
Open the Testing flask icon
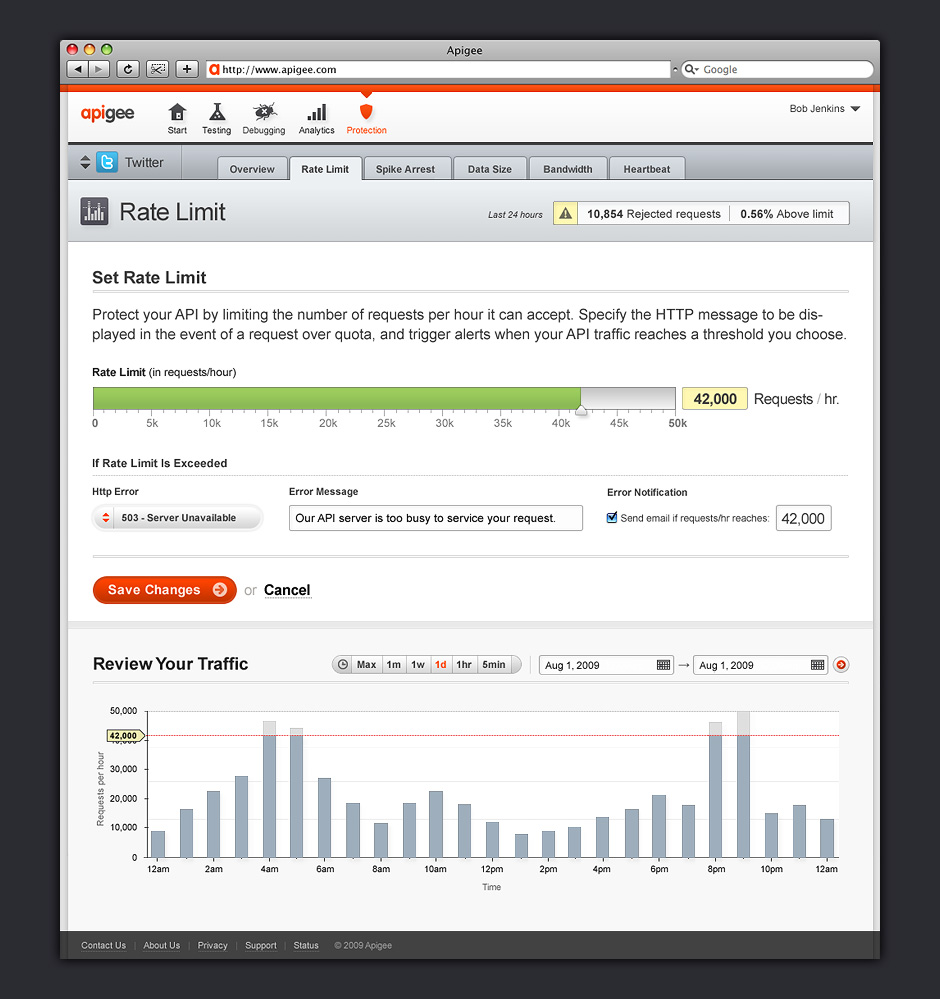click(x=216, y=113)
